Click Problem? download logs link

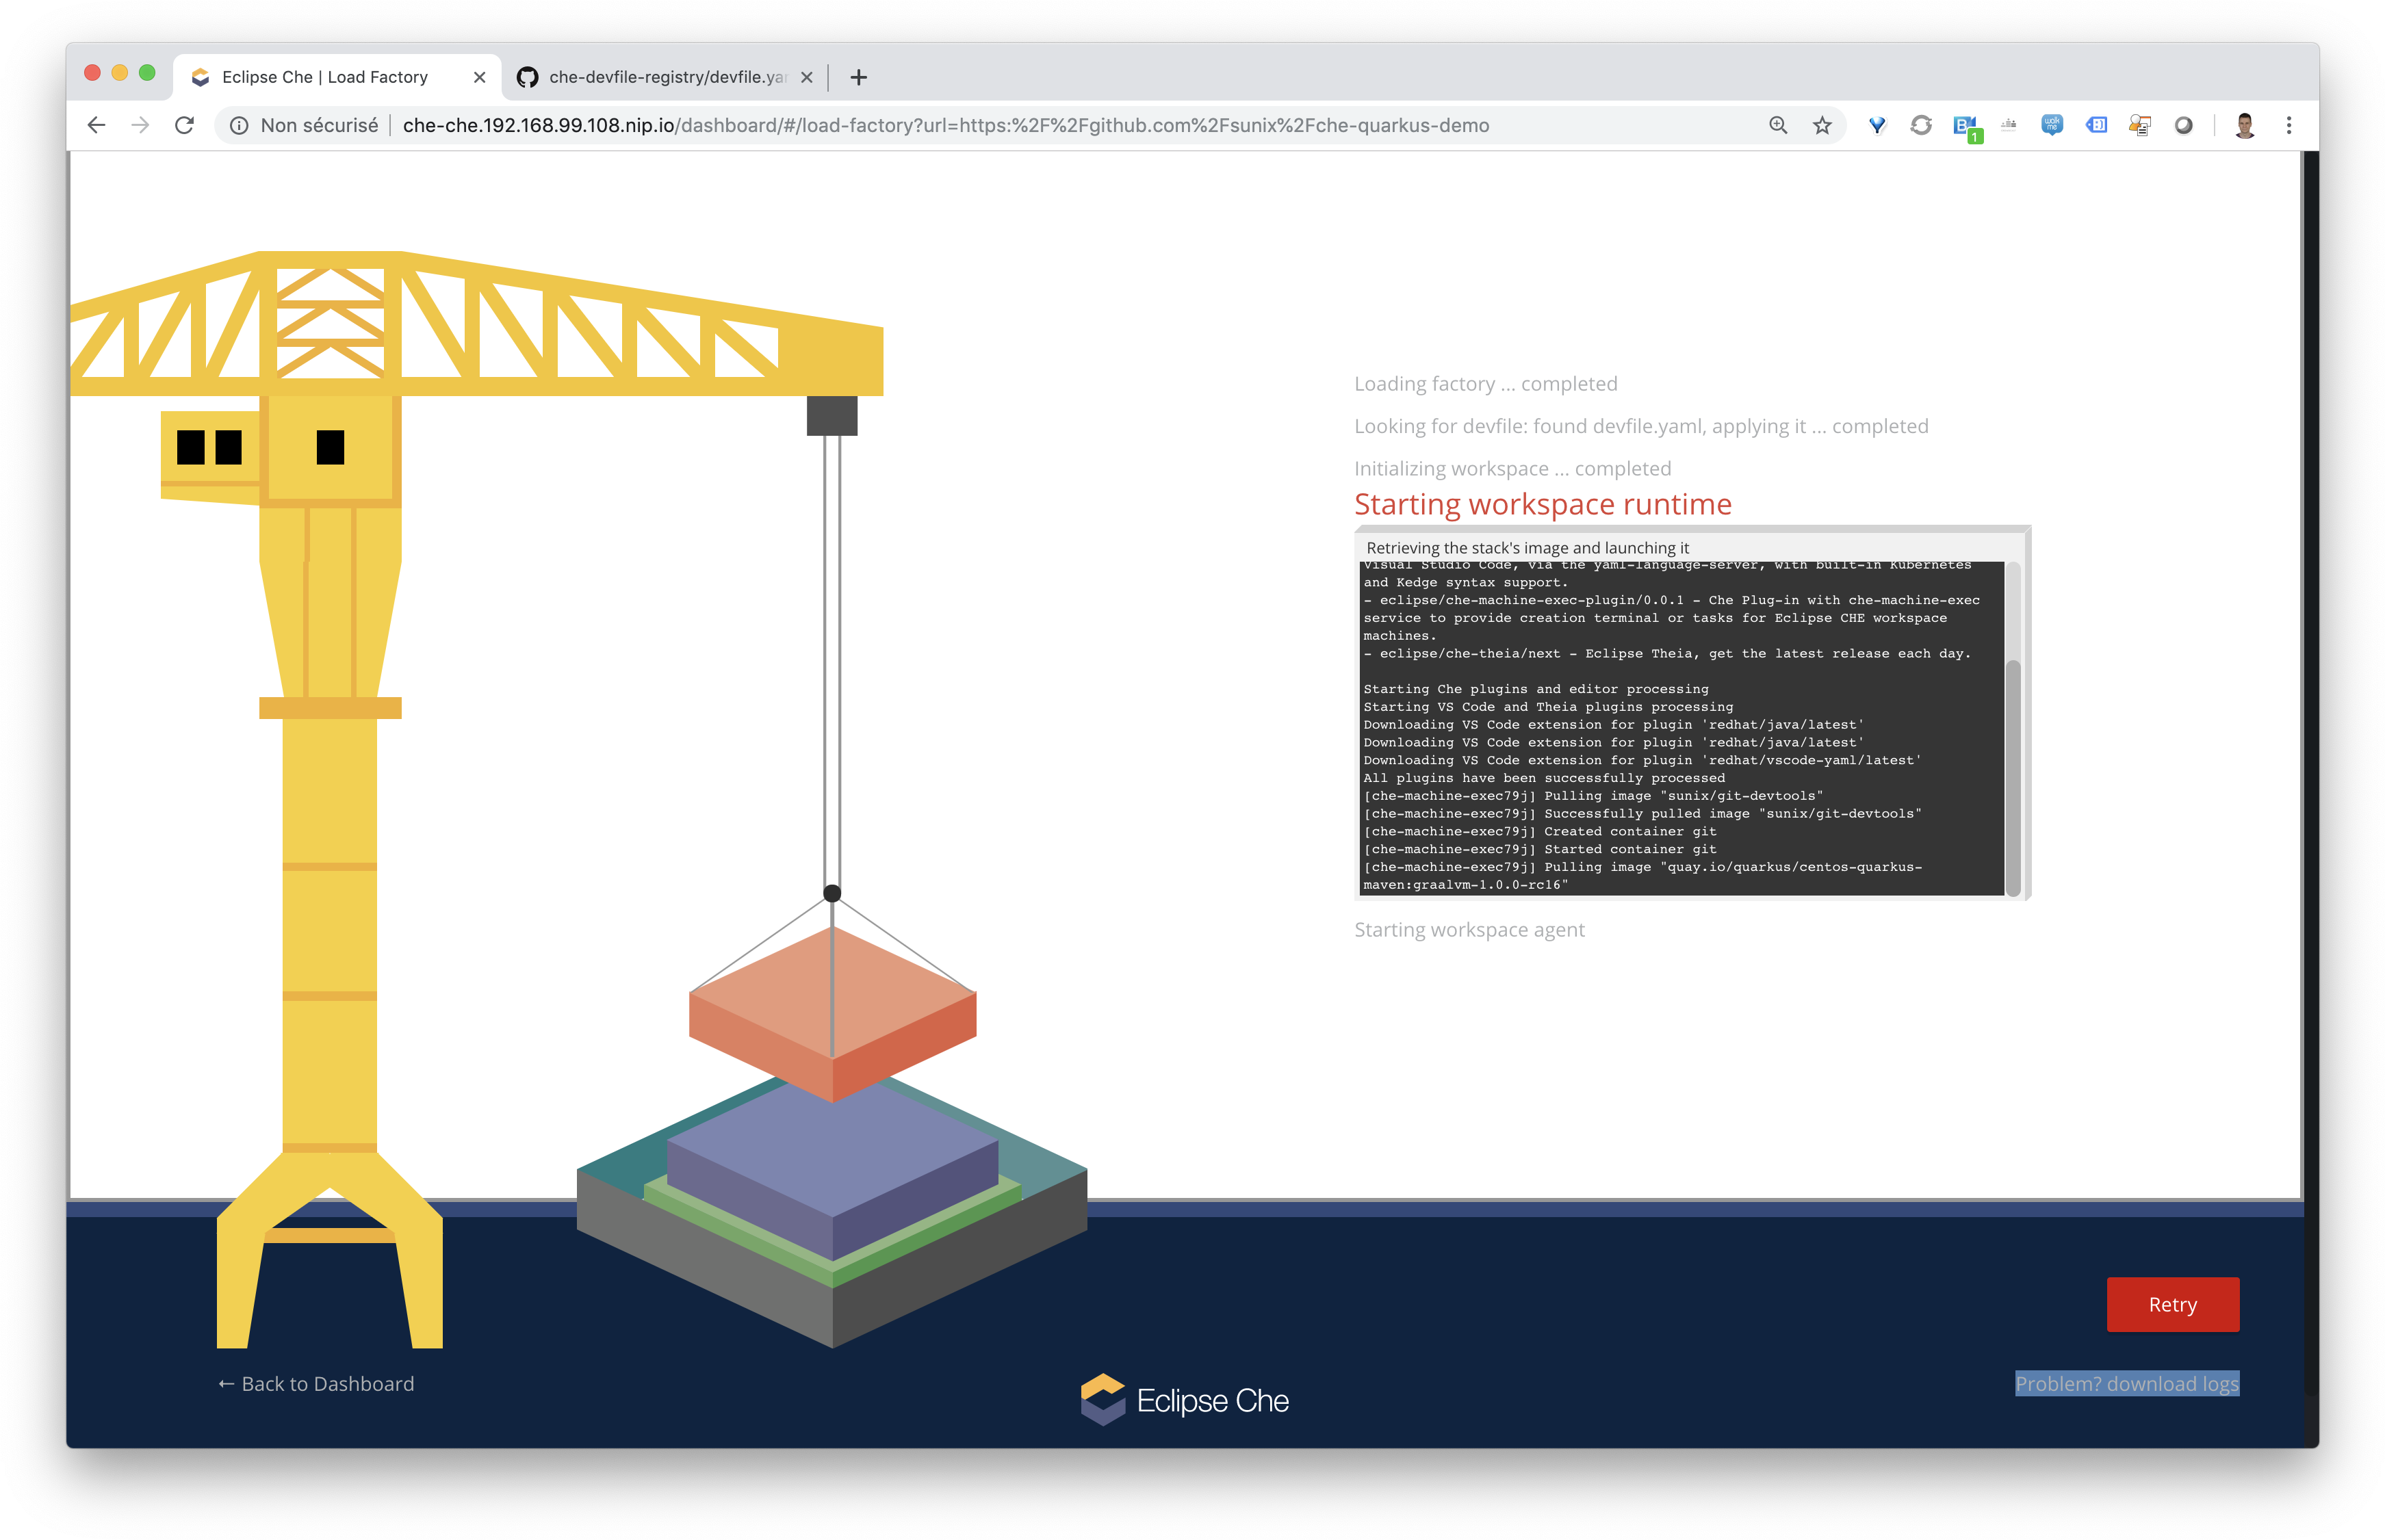pos(2126,1383)
